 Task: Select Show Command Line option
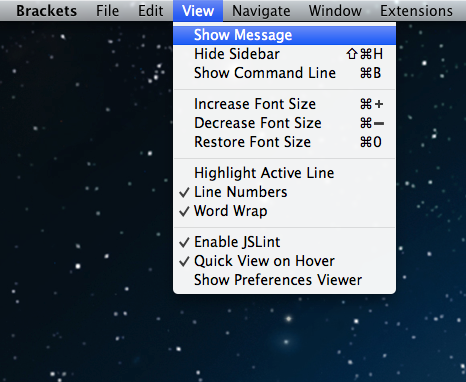point(284,73)
